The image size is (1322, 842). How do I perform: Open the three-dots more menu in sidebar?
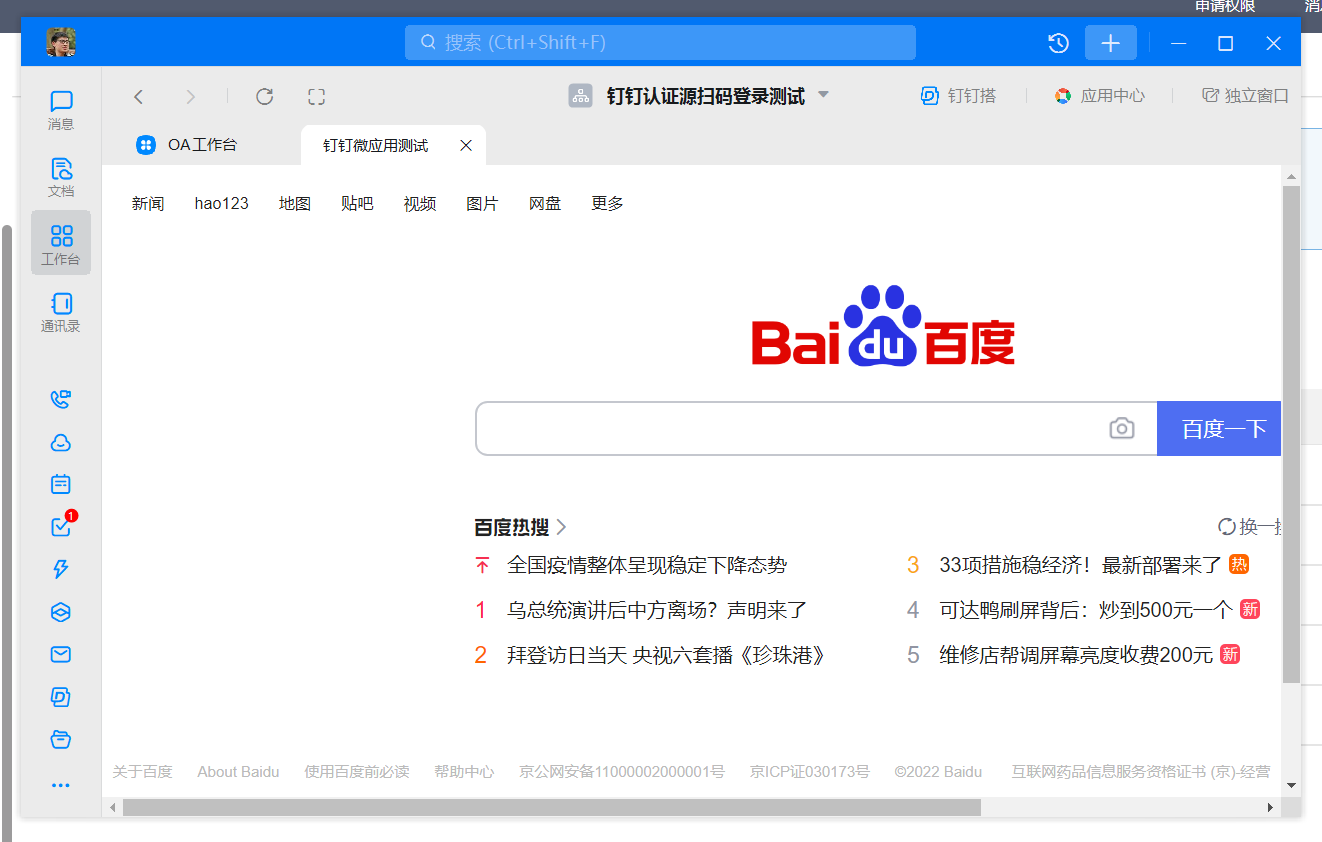coord(61,785)
